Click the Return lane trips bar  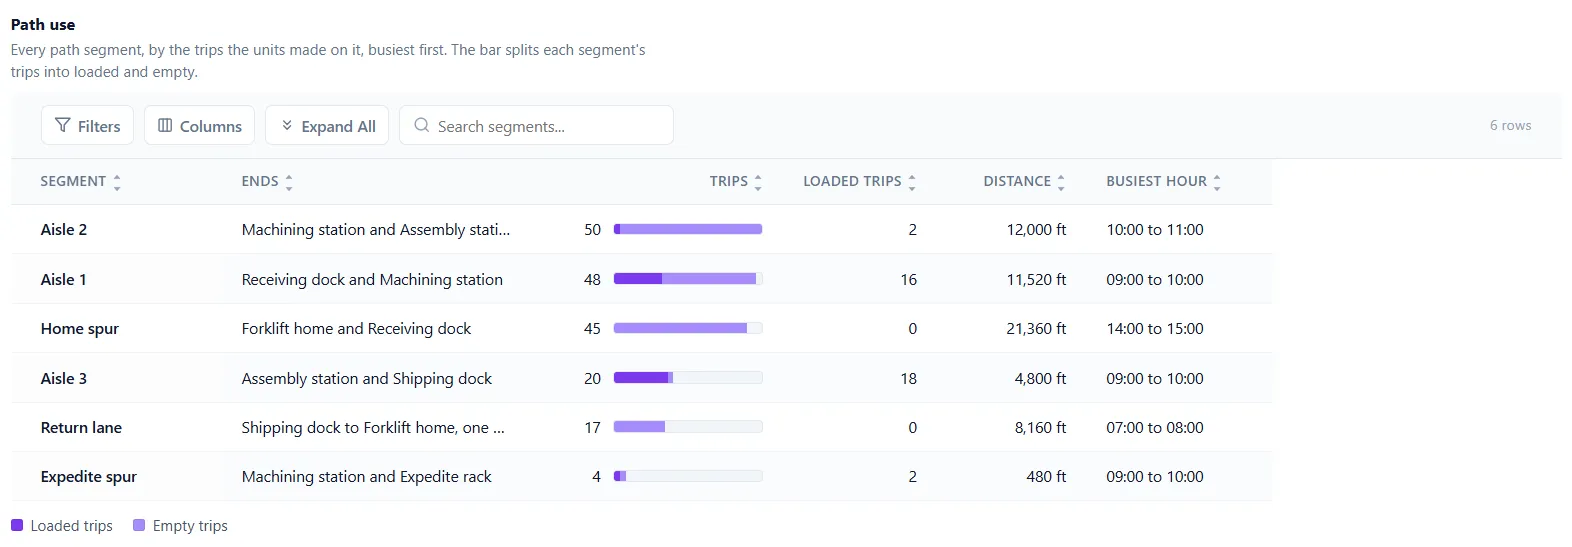(688, 427)
